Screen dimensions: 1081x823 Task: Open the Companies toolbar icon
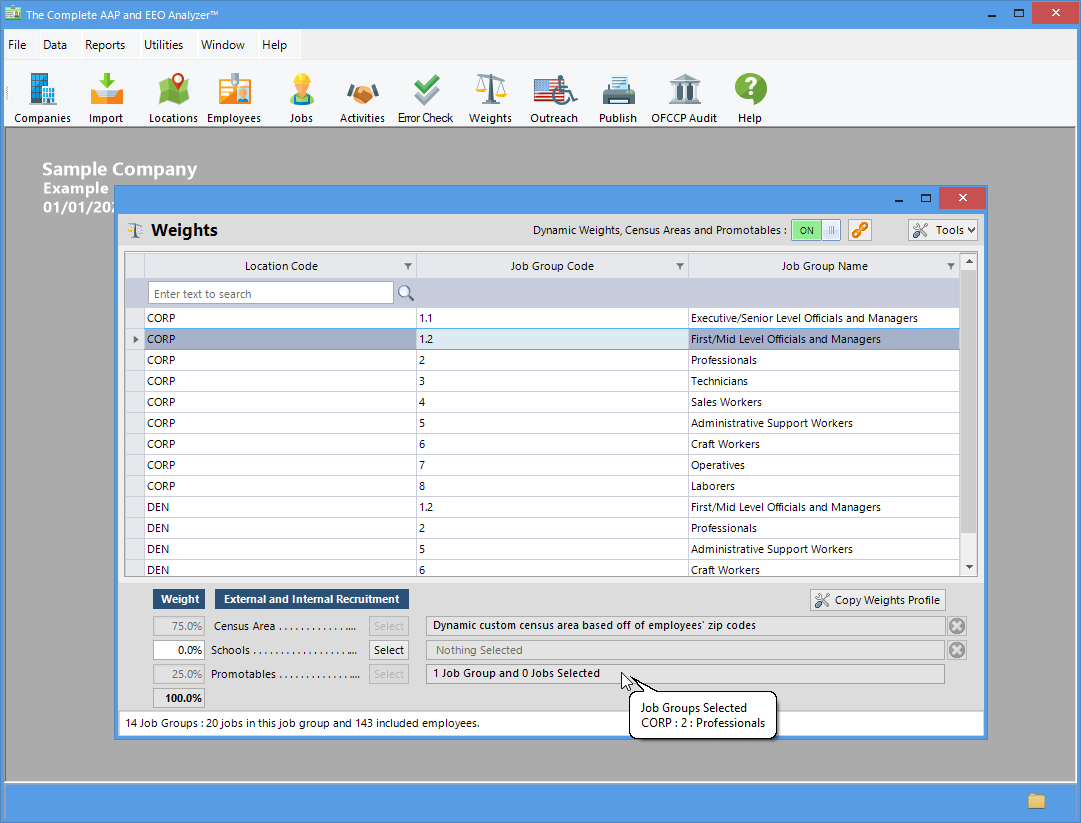tap(43, 99)
